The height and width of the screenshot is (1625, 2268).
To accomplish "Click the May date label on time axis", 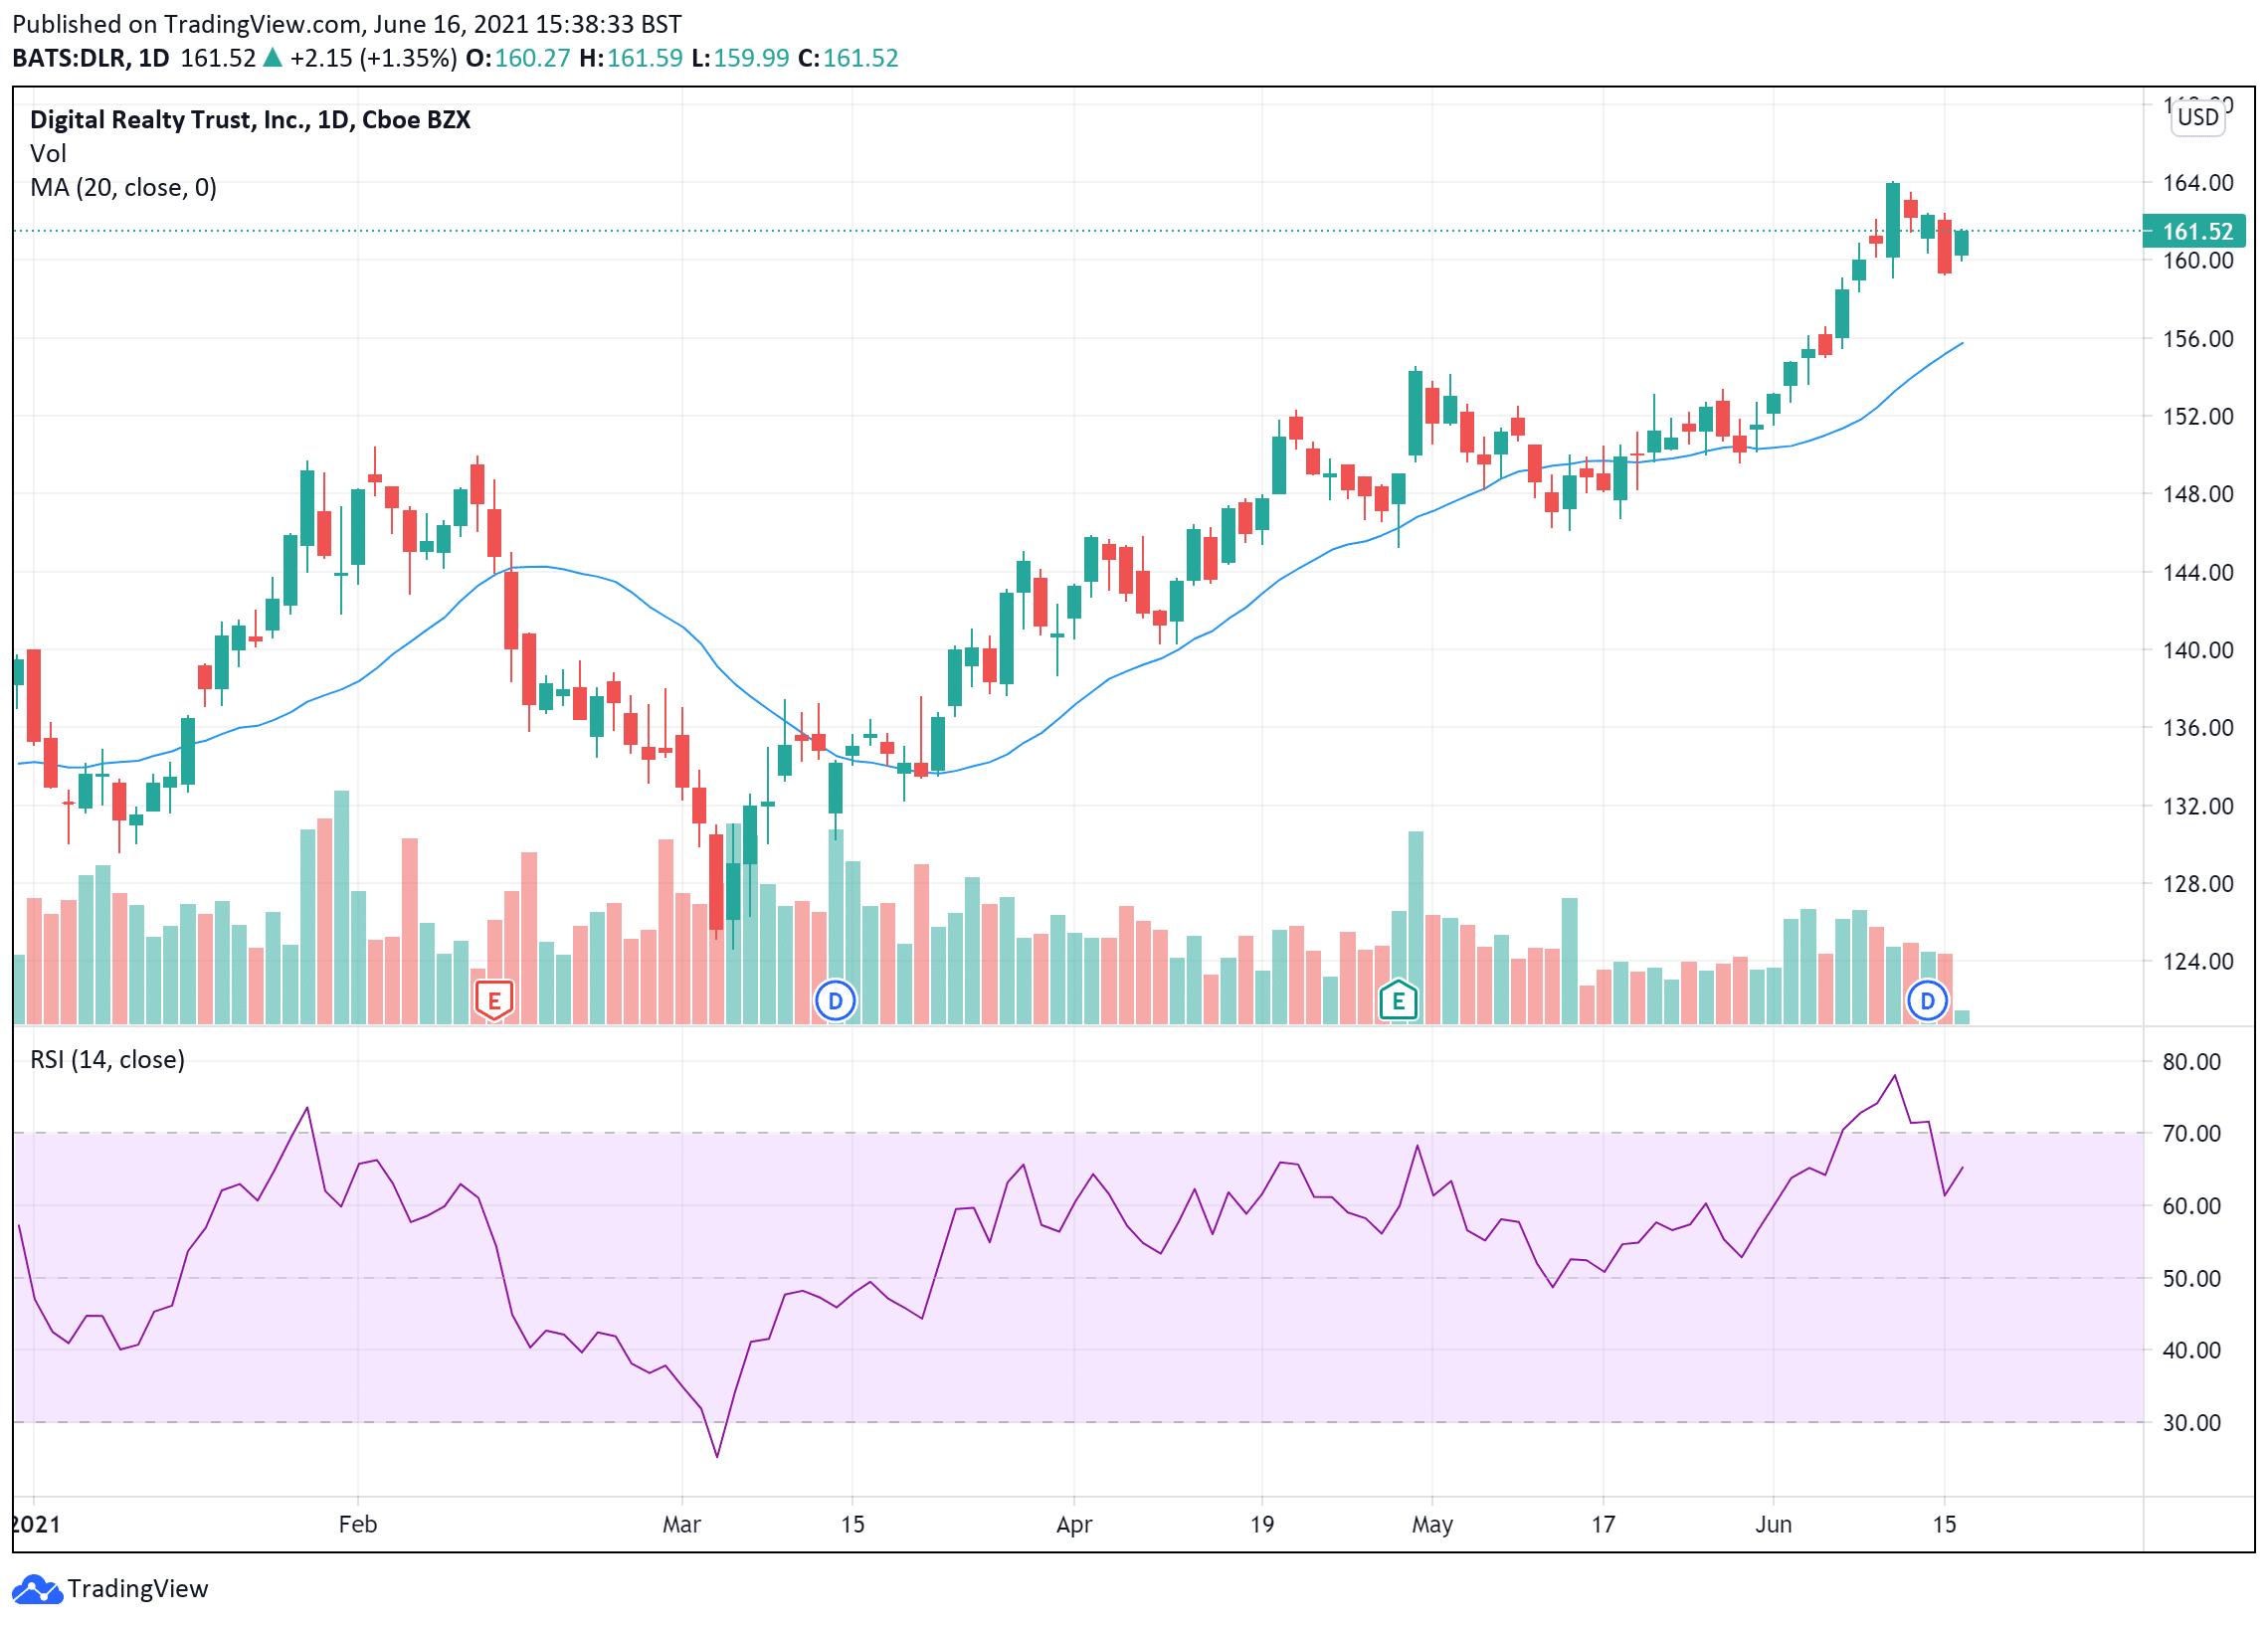I will tap(1432, 1525).
